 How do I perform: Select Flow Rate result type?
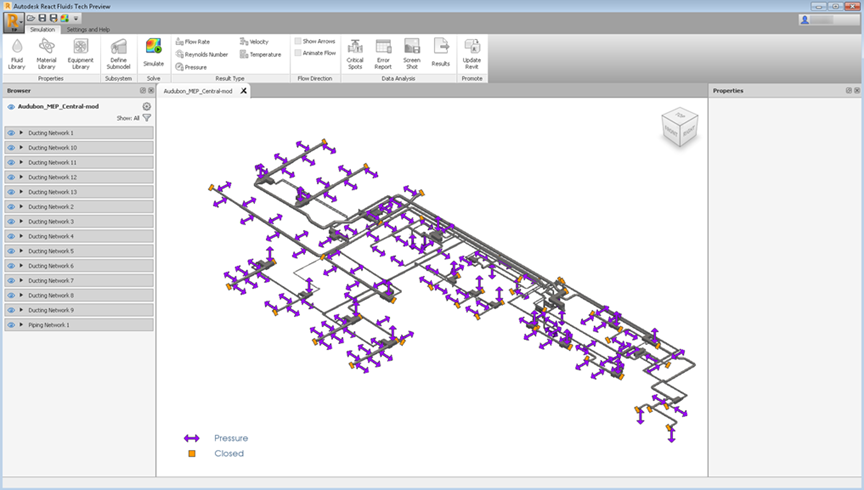[193, 41]
